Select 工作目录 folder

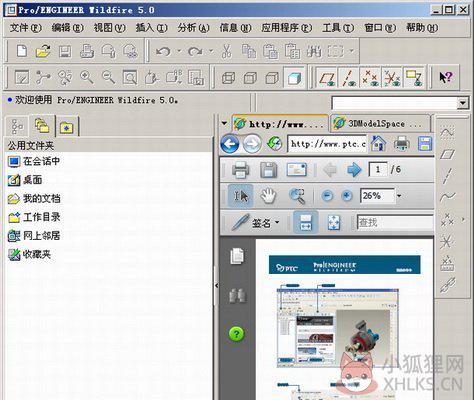(x=34, y=217)
